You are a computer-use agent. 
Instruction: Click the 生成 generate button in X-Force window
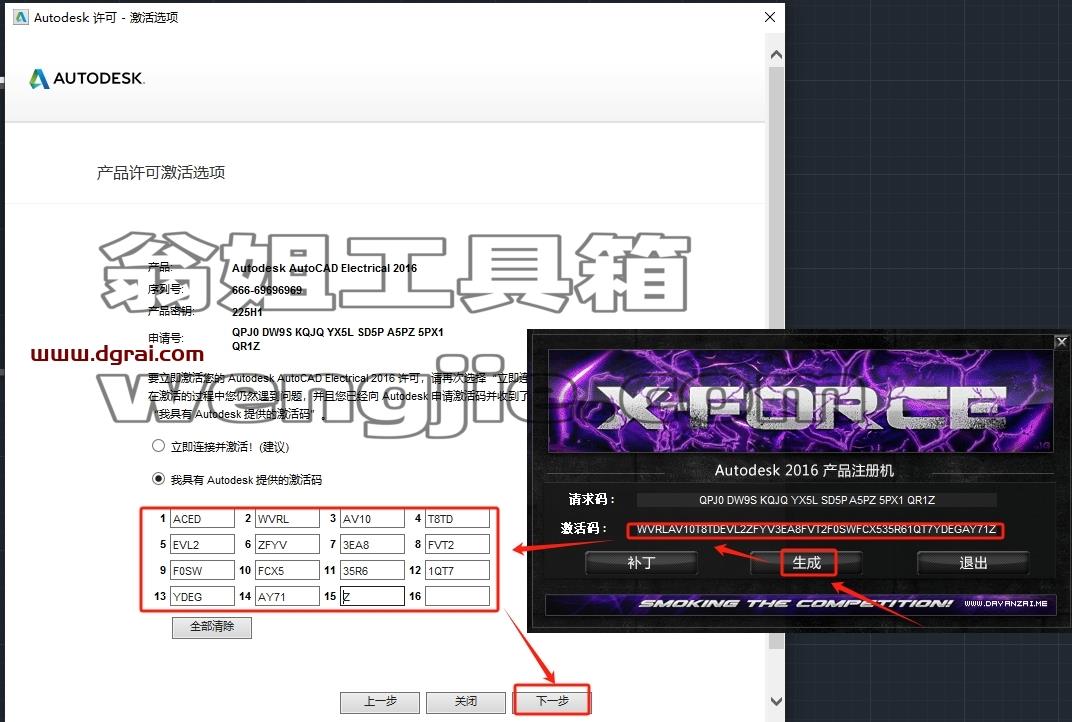click(806, 563)
